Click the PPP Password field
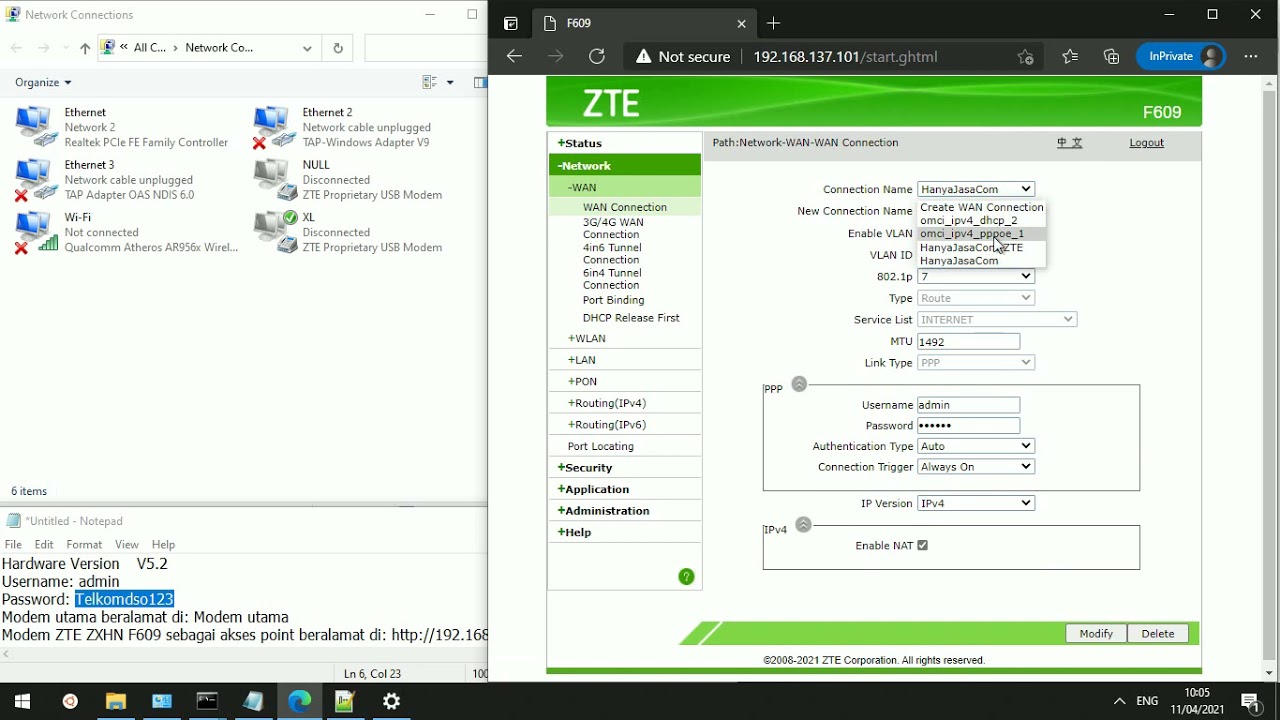Viewport: 1280px width, 720px height. [969, 425]
